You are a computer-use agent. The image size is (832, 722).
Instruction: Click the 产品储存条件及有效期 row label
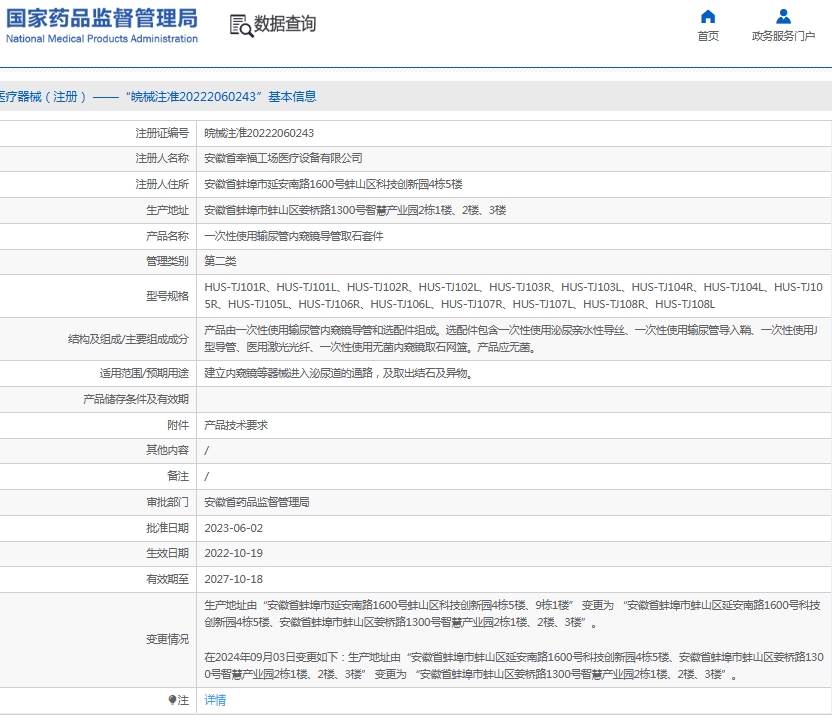click(x=136, y=399)
